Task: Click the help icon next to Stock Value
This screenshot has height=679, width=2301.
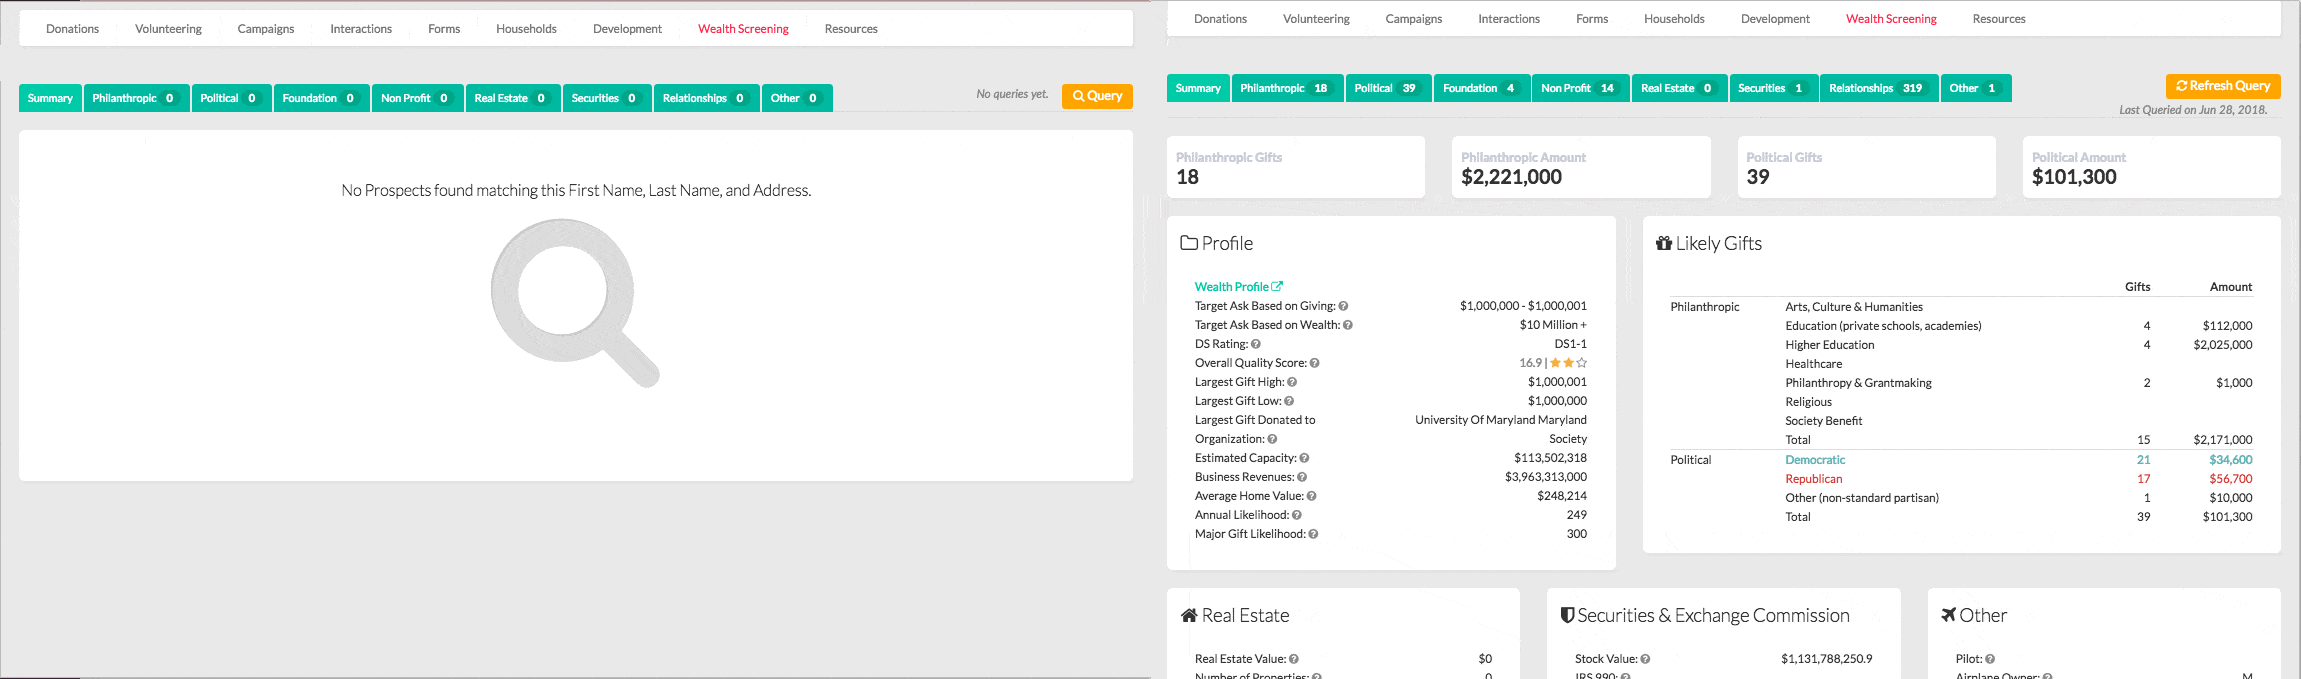Action: click(1645, 659)
